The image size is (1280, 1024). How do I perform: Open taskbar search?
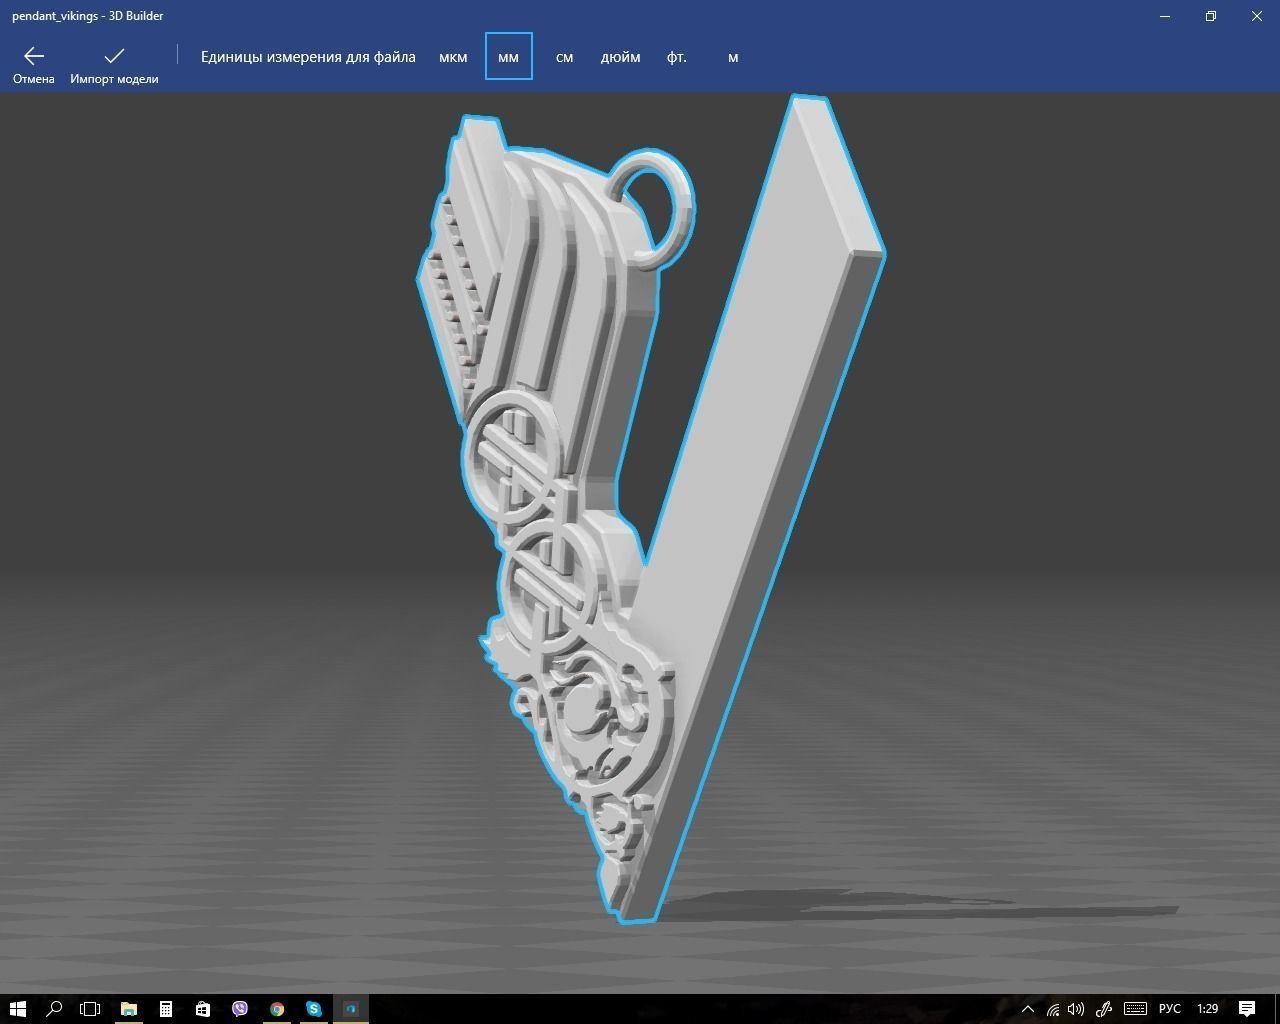[x=54, y=1008]
